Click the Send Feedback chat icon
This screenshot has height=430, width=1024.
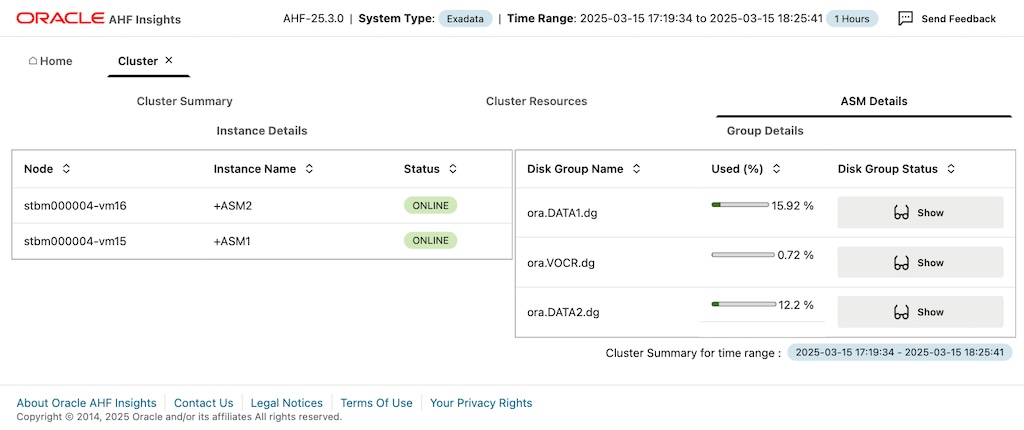(905, 18)
